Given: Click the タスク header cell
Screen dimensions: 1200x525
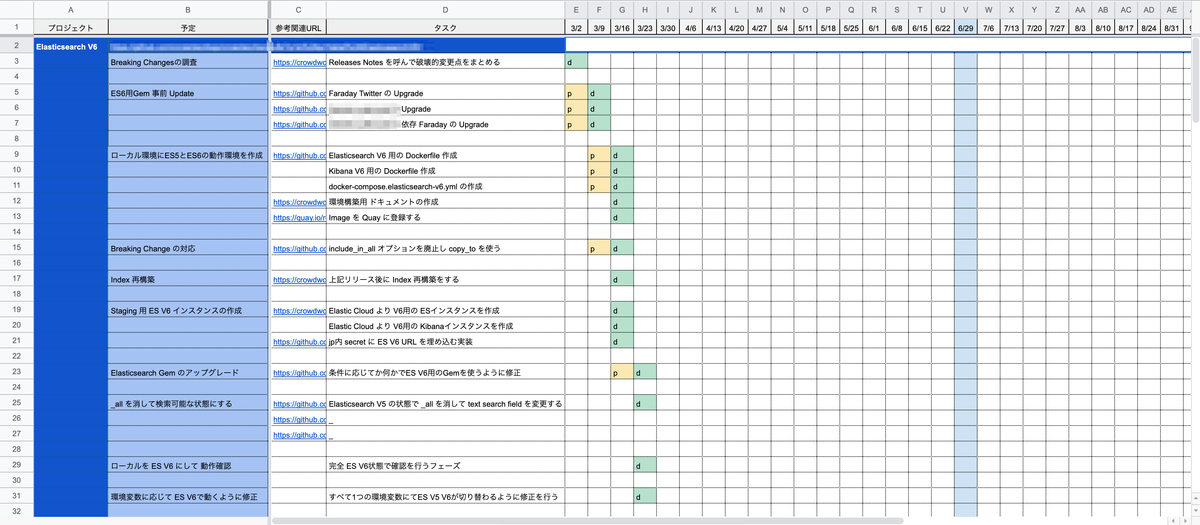Looking at the screenshot, I should click(x=445, y=27).
